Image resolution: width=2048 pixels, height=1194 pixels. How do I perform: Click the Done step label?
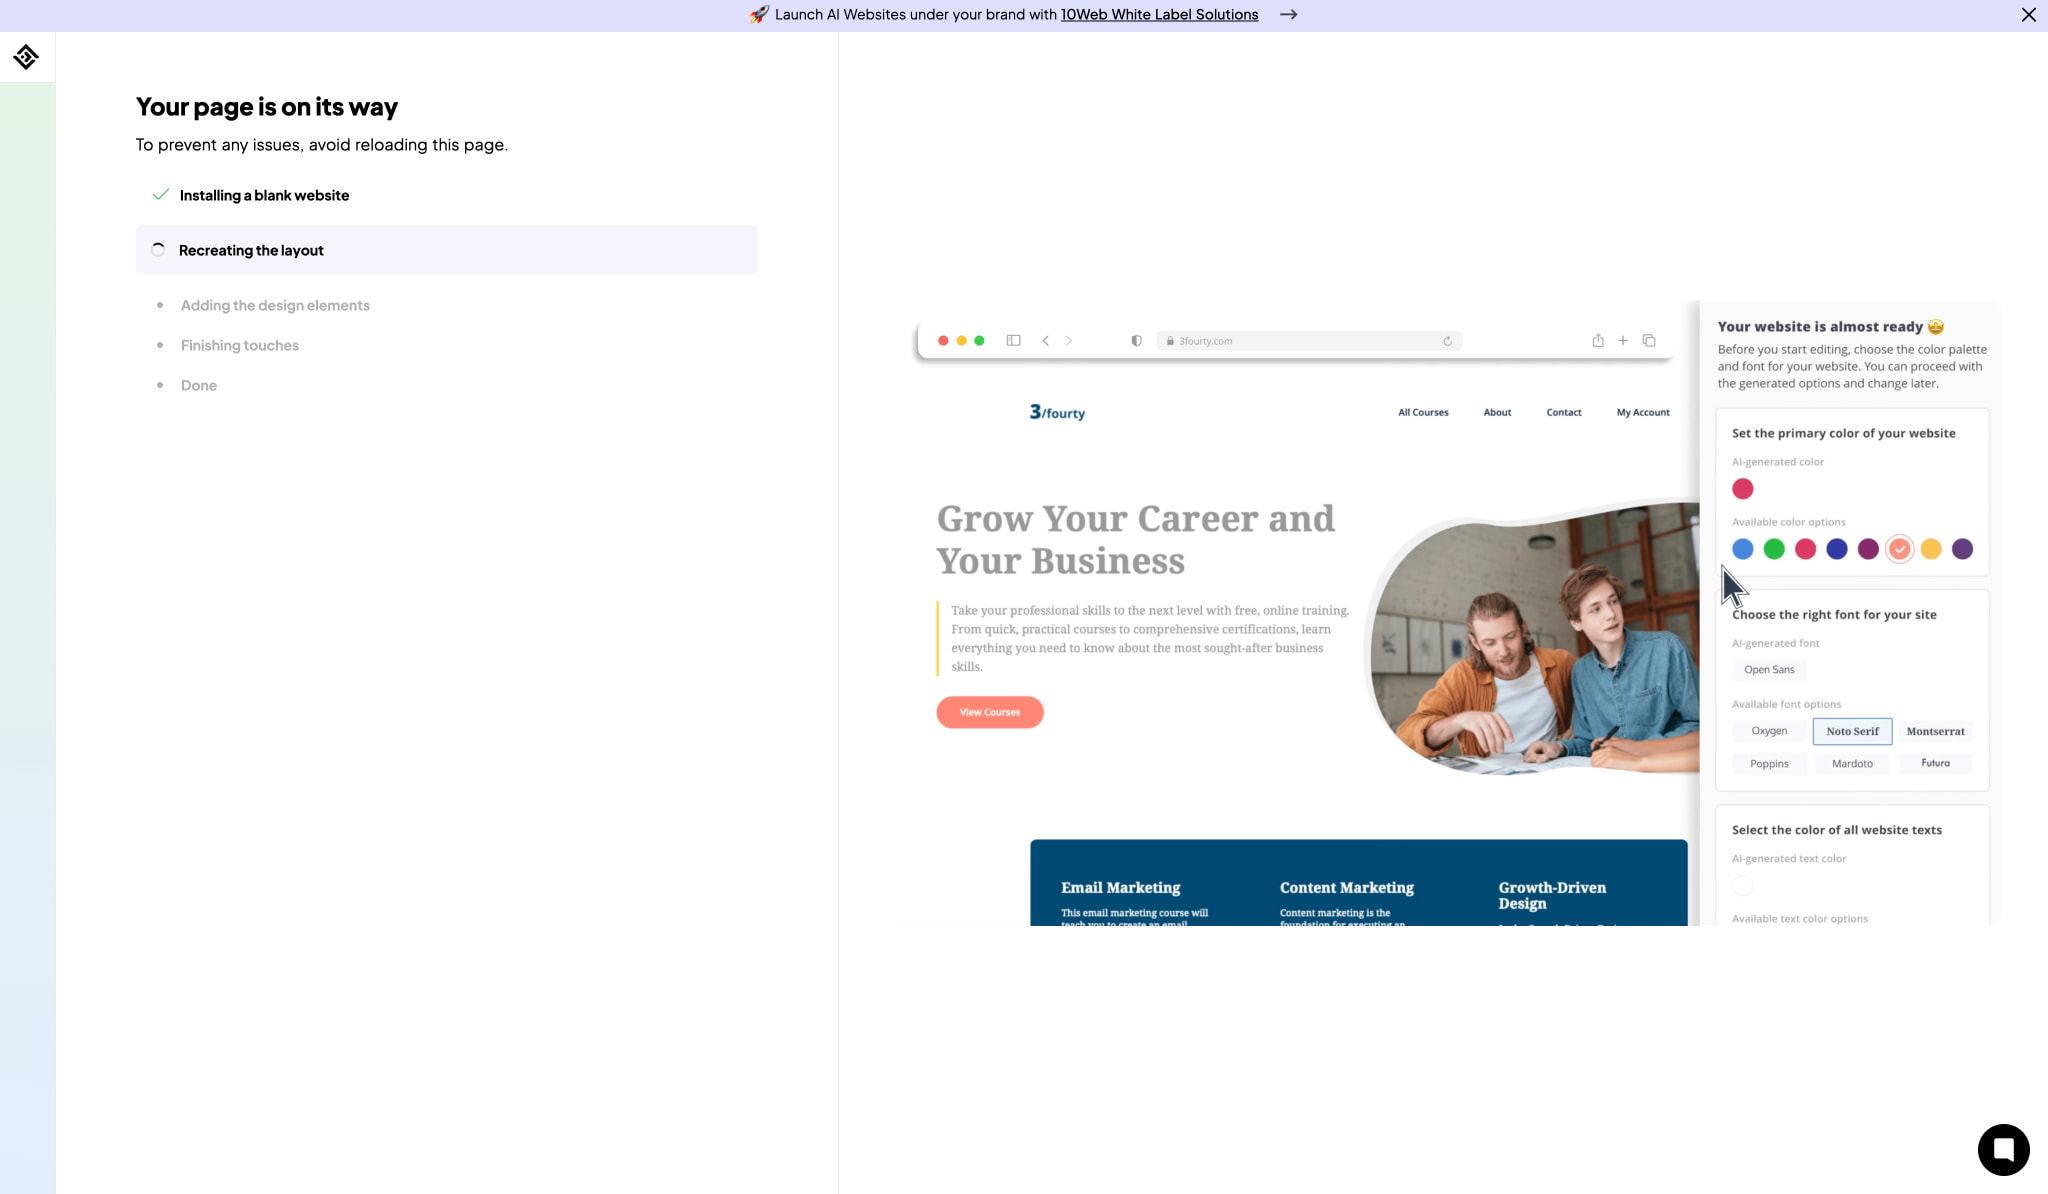tap(199, 385)
